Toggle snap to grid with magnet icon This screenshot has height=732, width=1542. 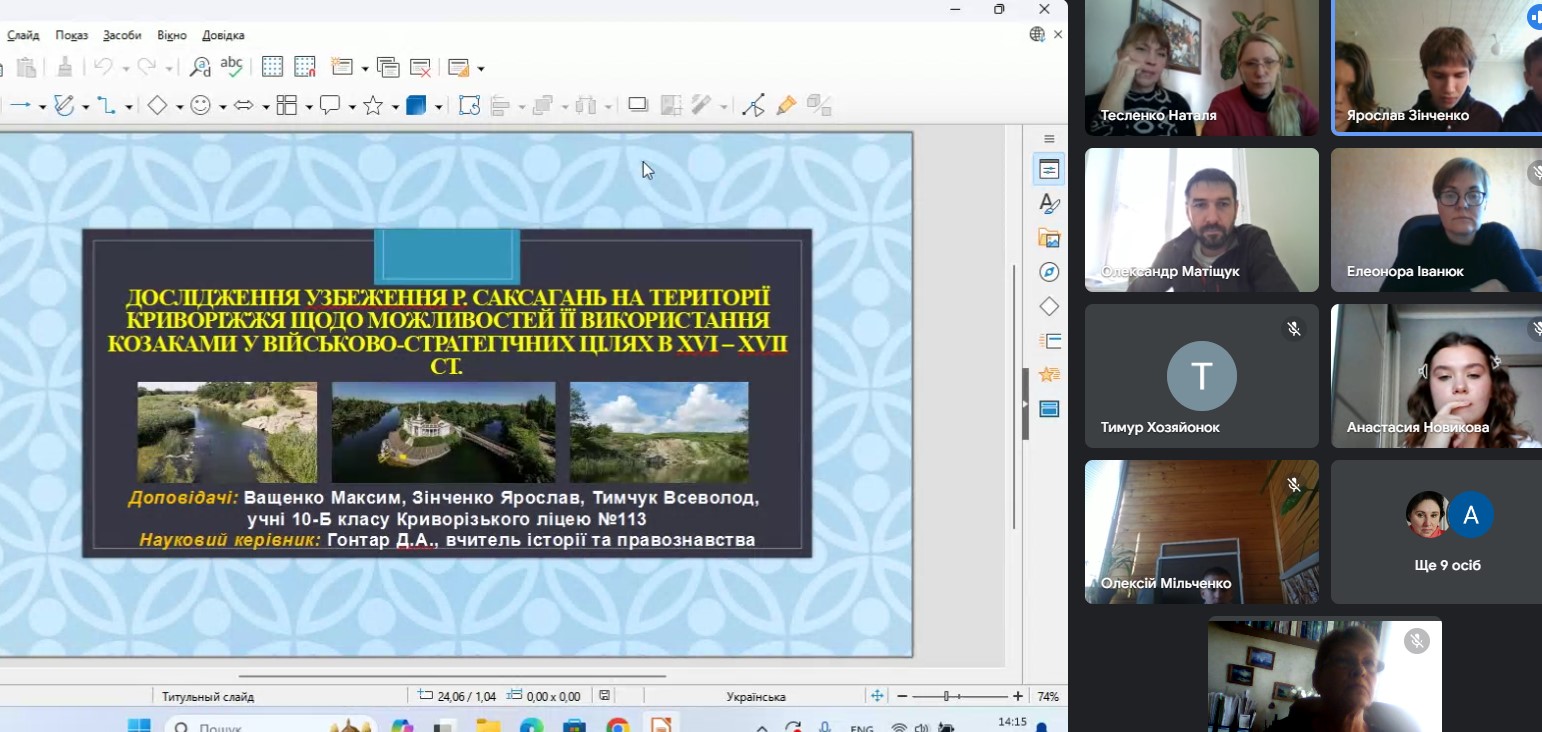point(305,67)
